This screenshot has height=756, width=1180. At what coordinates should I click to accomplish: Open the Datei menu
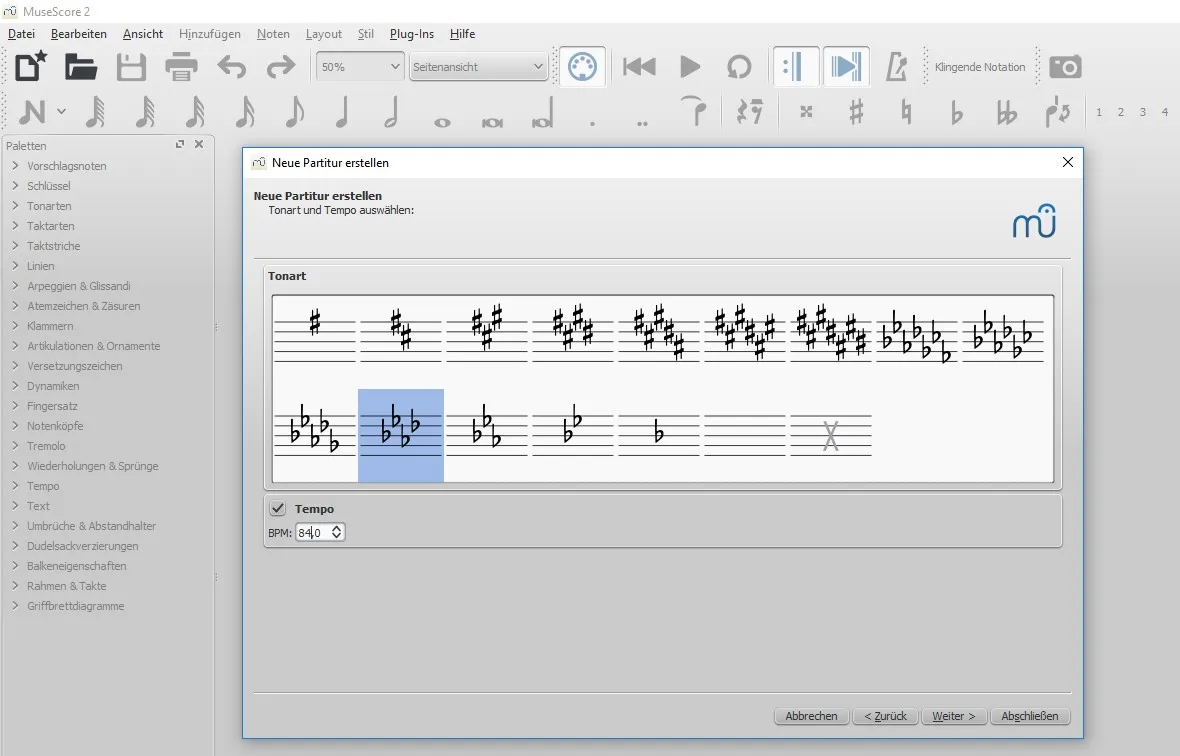click(x=22, y=34)
